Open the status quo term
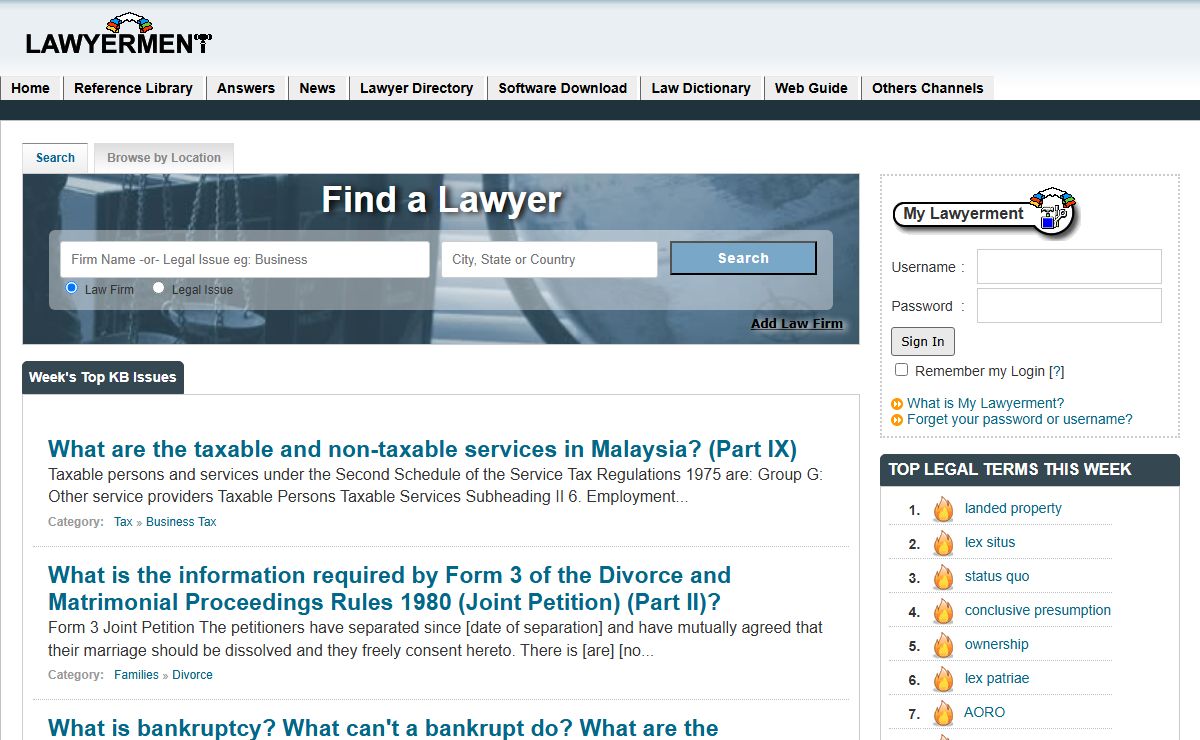The height and width of the screenshot is (740, 1200). click(x=997, y=576)
